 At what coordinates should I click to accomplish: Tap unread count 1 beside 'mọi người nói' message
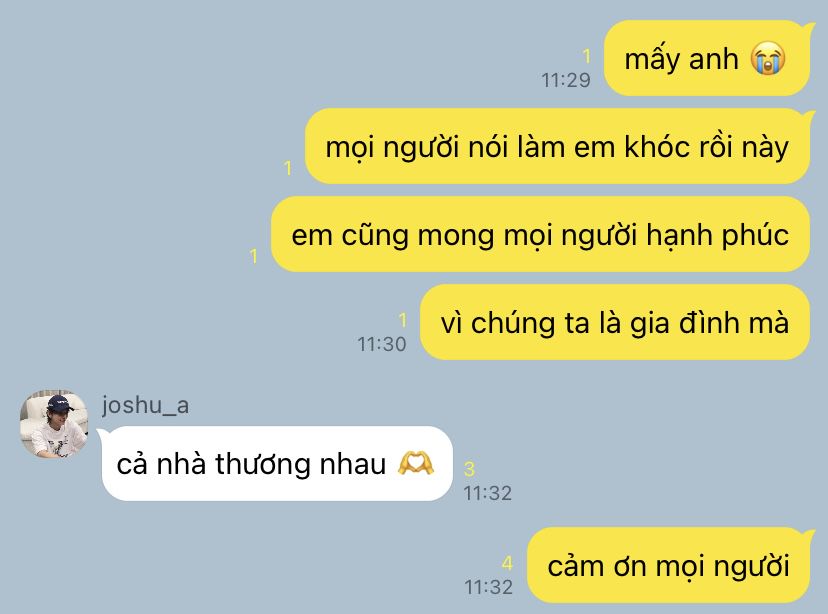(288, 168)
